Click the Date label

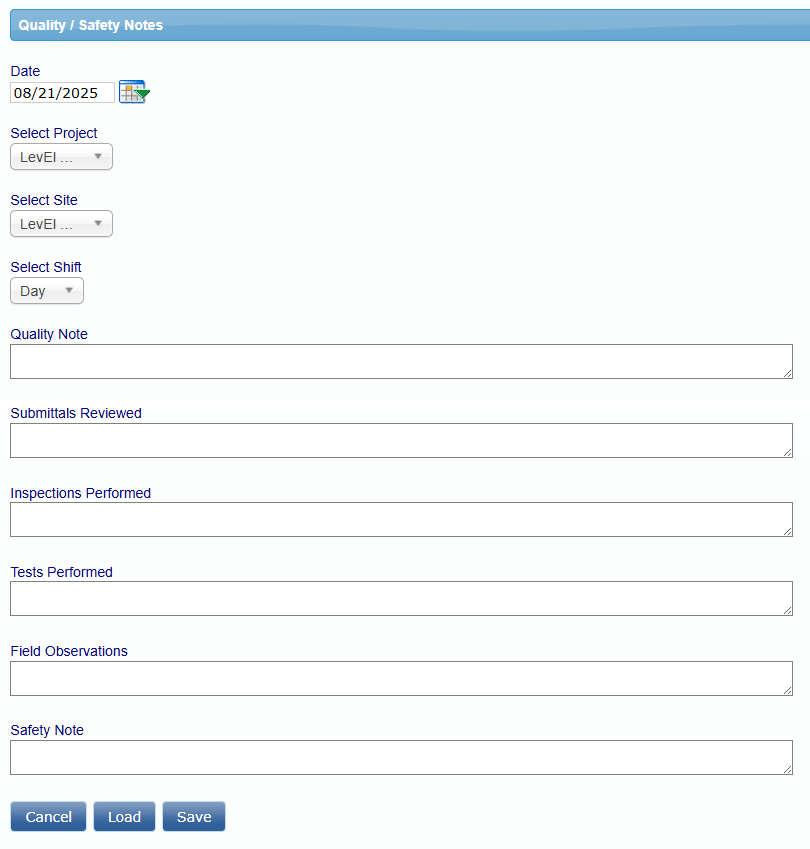pyautogui.click(x=25, y=71)
